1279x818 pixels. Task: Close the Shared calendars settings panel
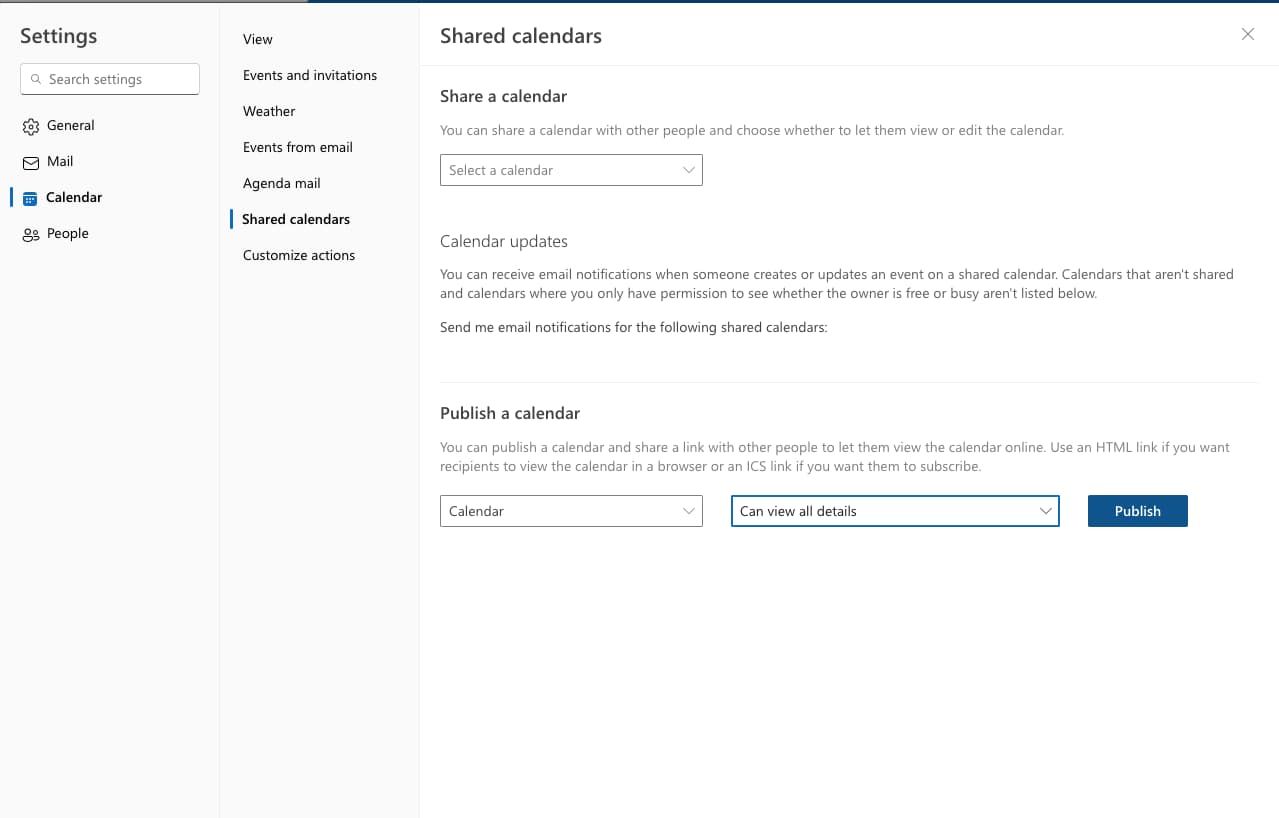(x=1247, y=34)
